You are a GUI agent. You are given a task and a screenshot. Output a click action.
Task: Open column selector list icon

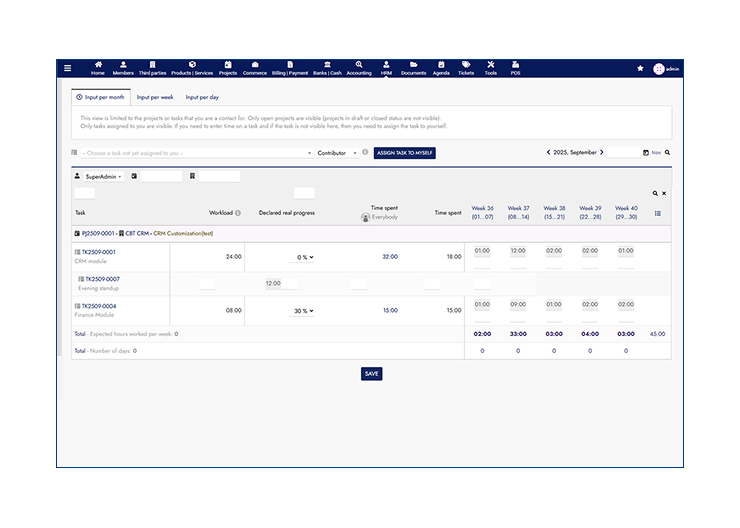tap(657, 213)
